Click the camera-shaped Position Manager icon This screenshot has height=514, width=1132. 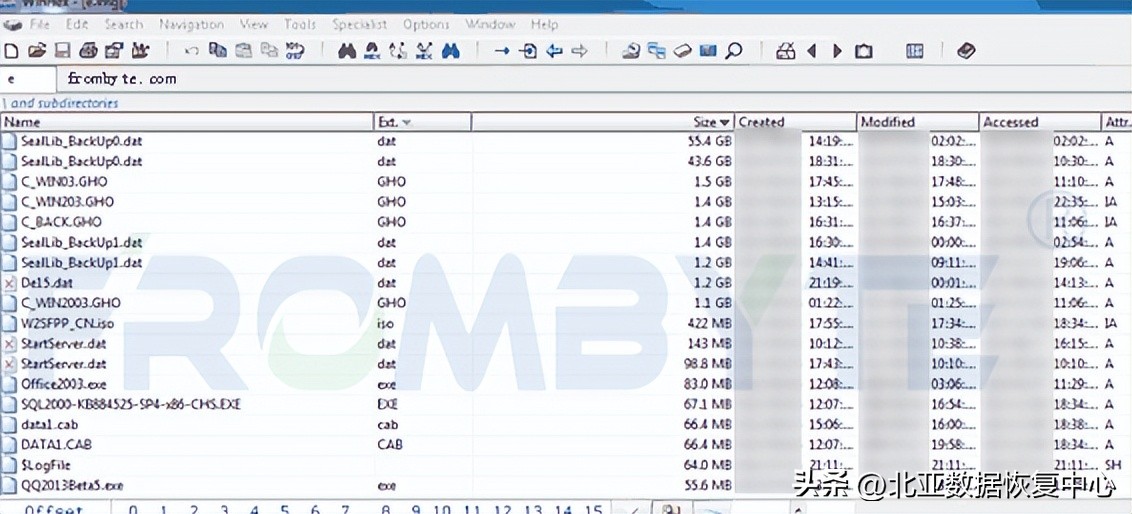click(863, 51)
